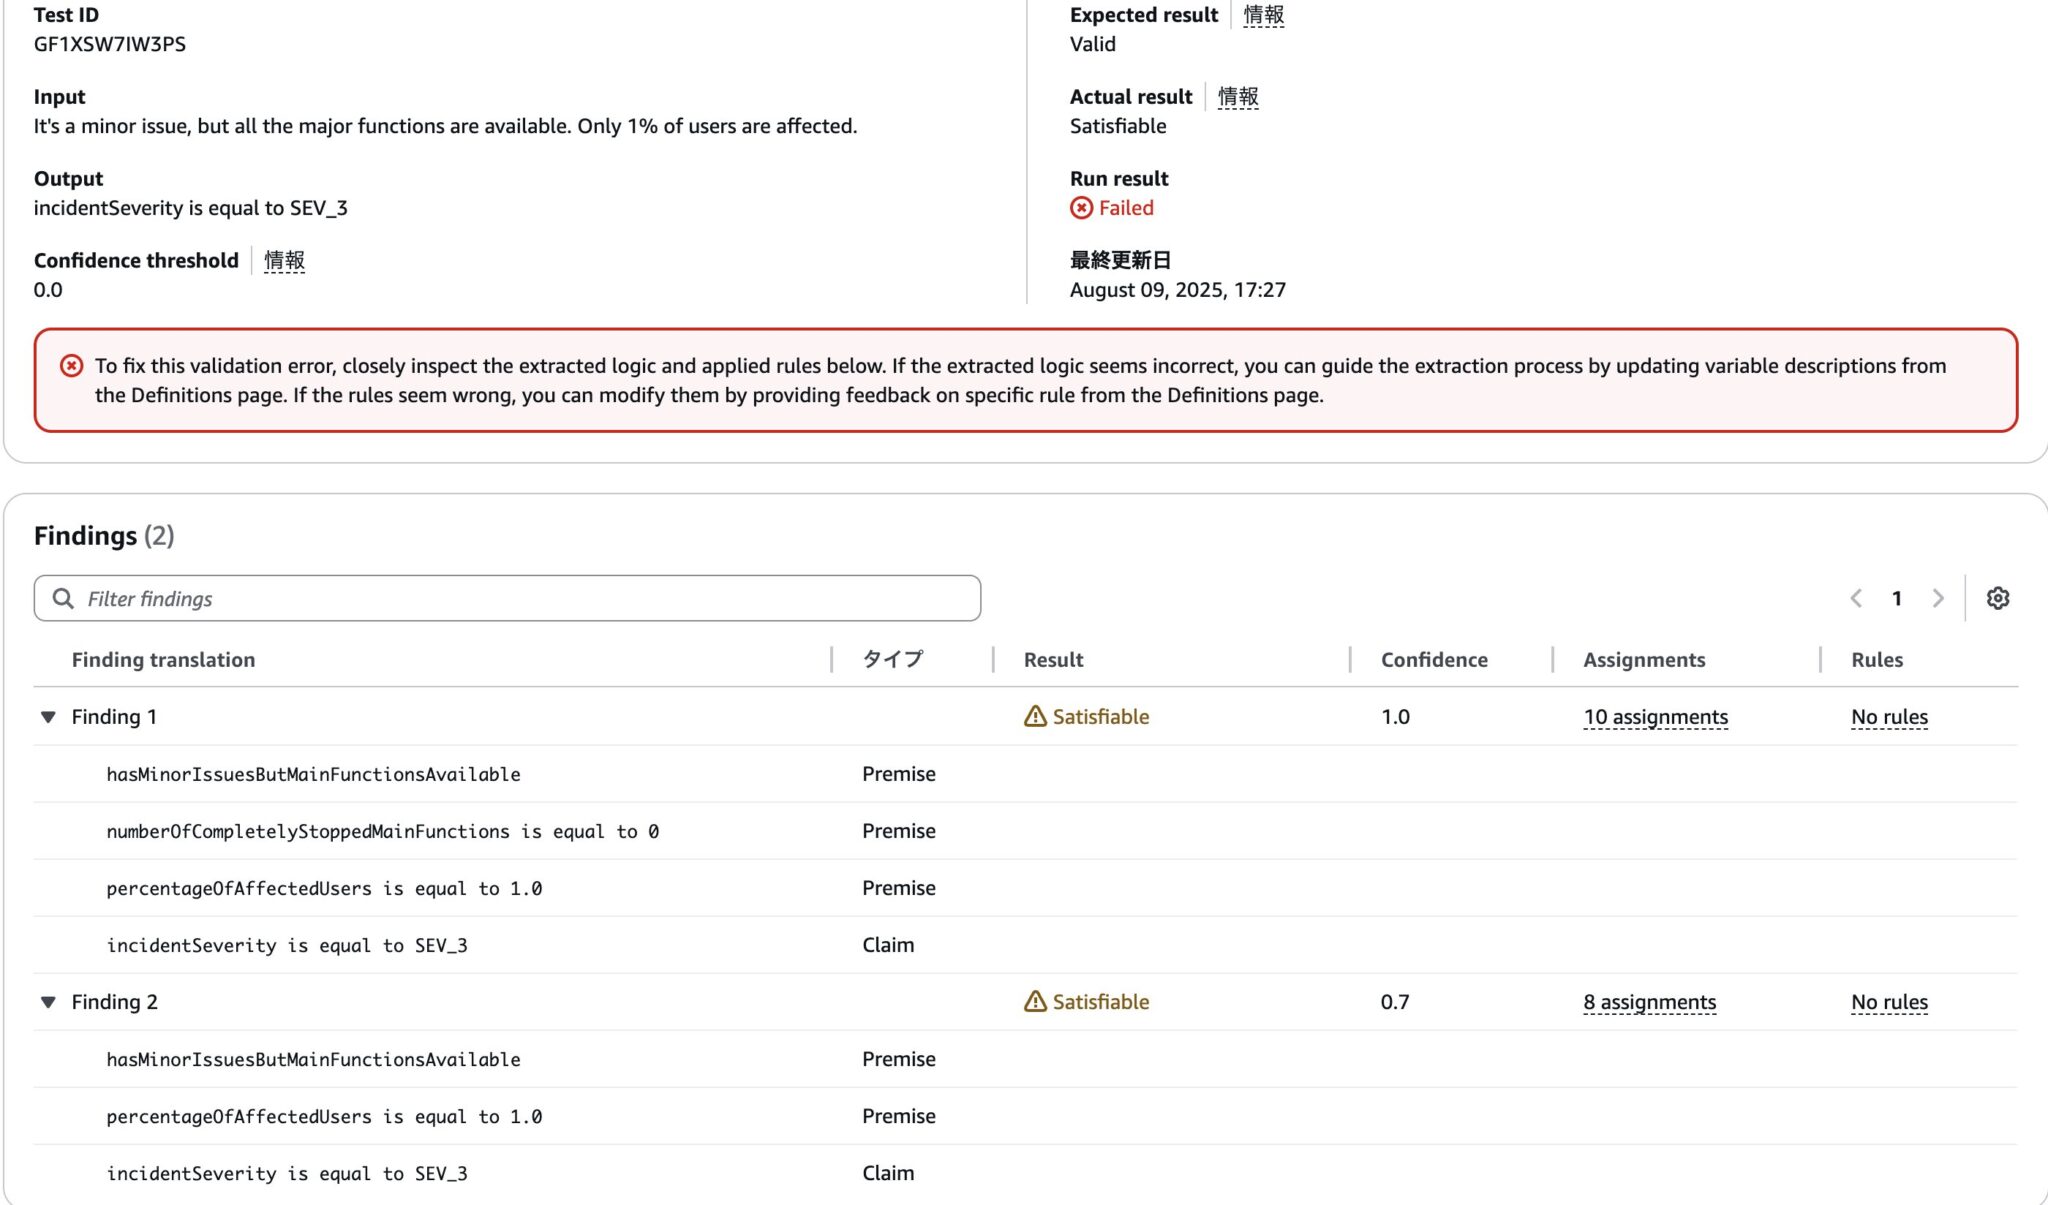Click the Finding translation column header
This screenshot has width=2048, height=1205.
click(x=162, y=659)
